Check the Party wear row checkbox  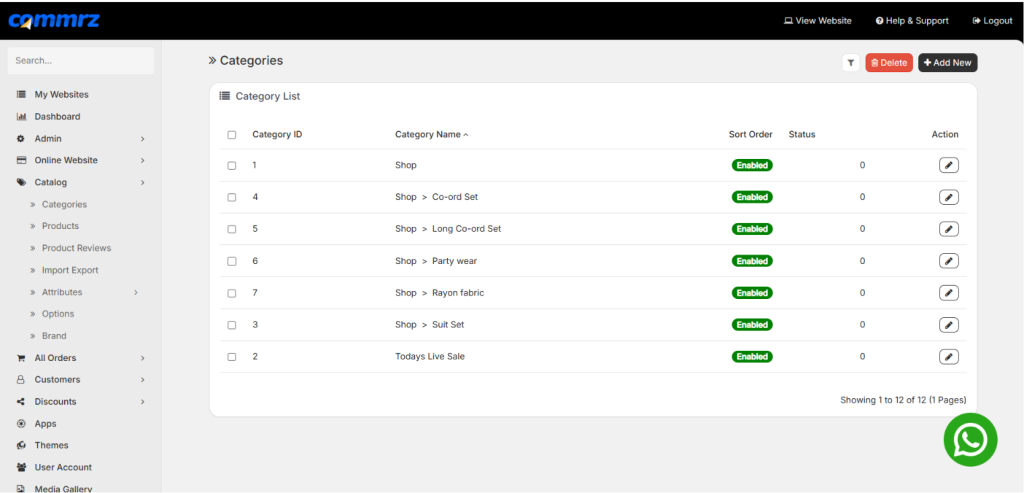click(232, 261)
